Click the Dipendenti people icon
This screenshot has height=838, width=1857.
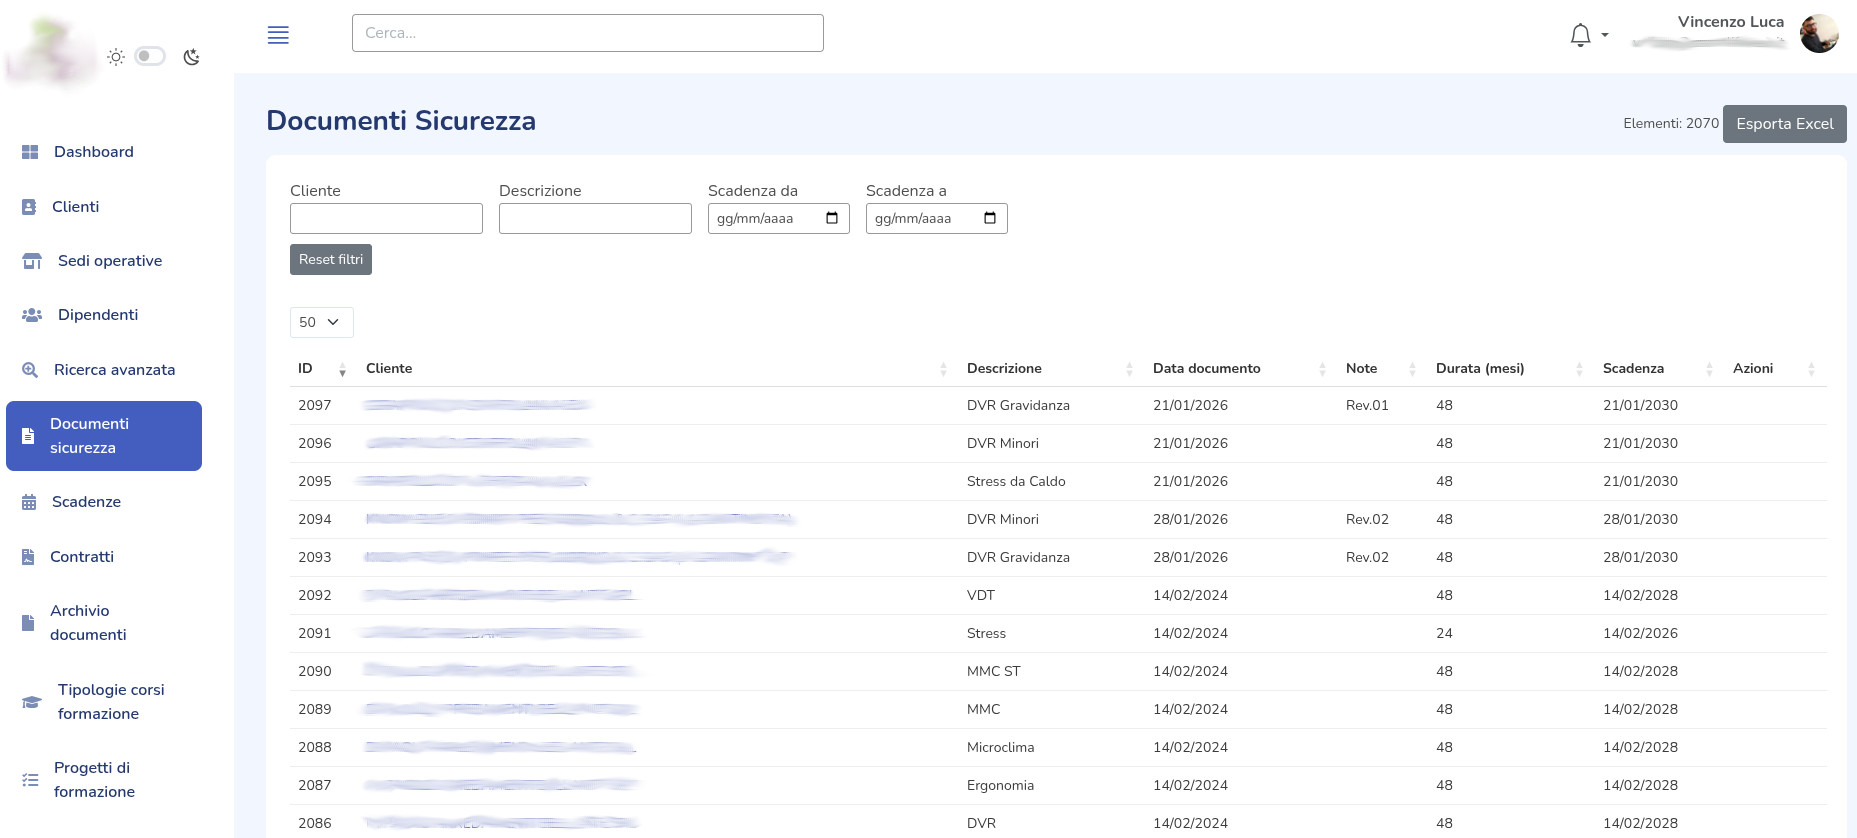(x=32, y=315)
